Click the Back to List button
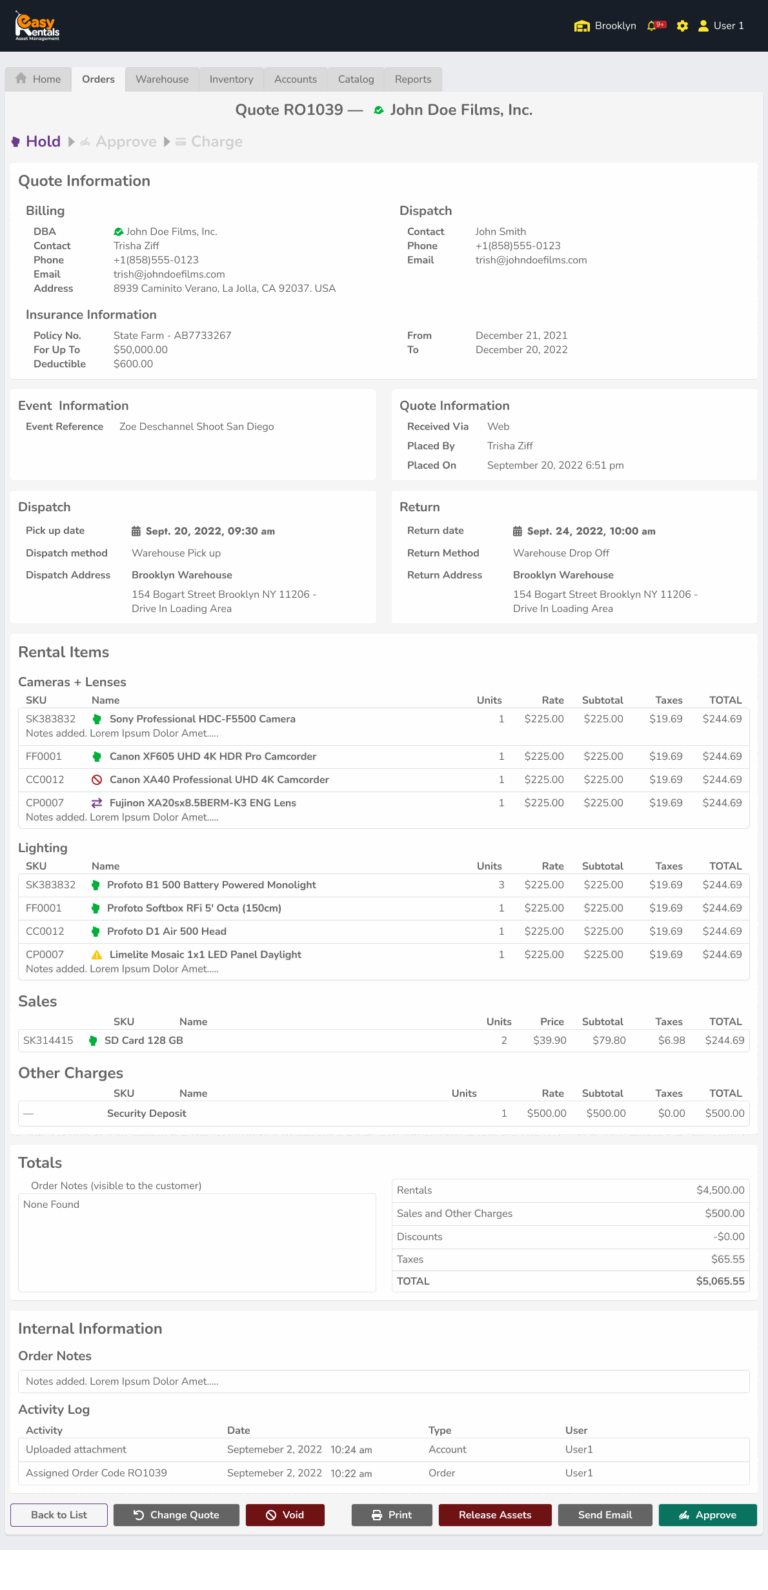The image size is (768, 1590). (x=59, y=1515)
